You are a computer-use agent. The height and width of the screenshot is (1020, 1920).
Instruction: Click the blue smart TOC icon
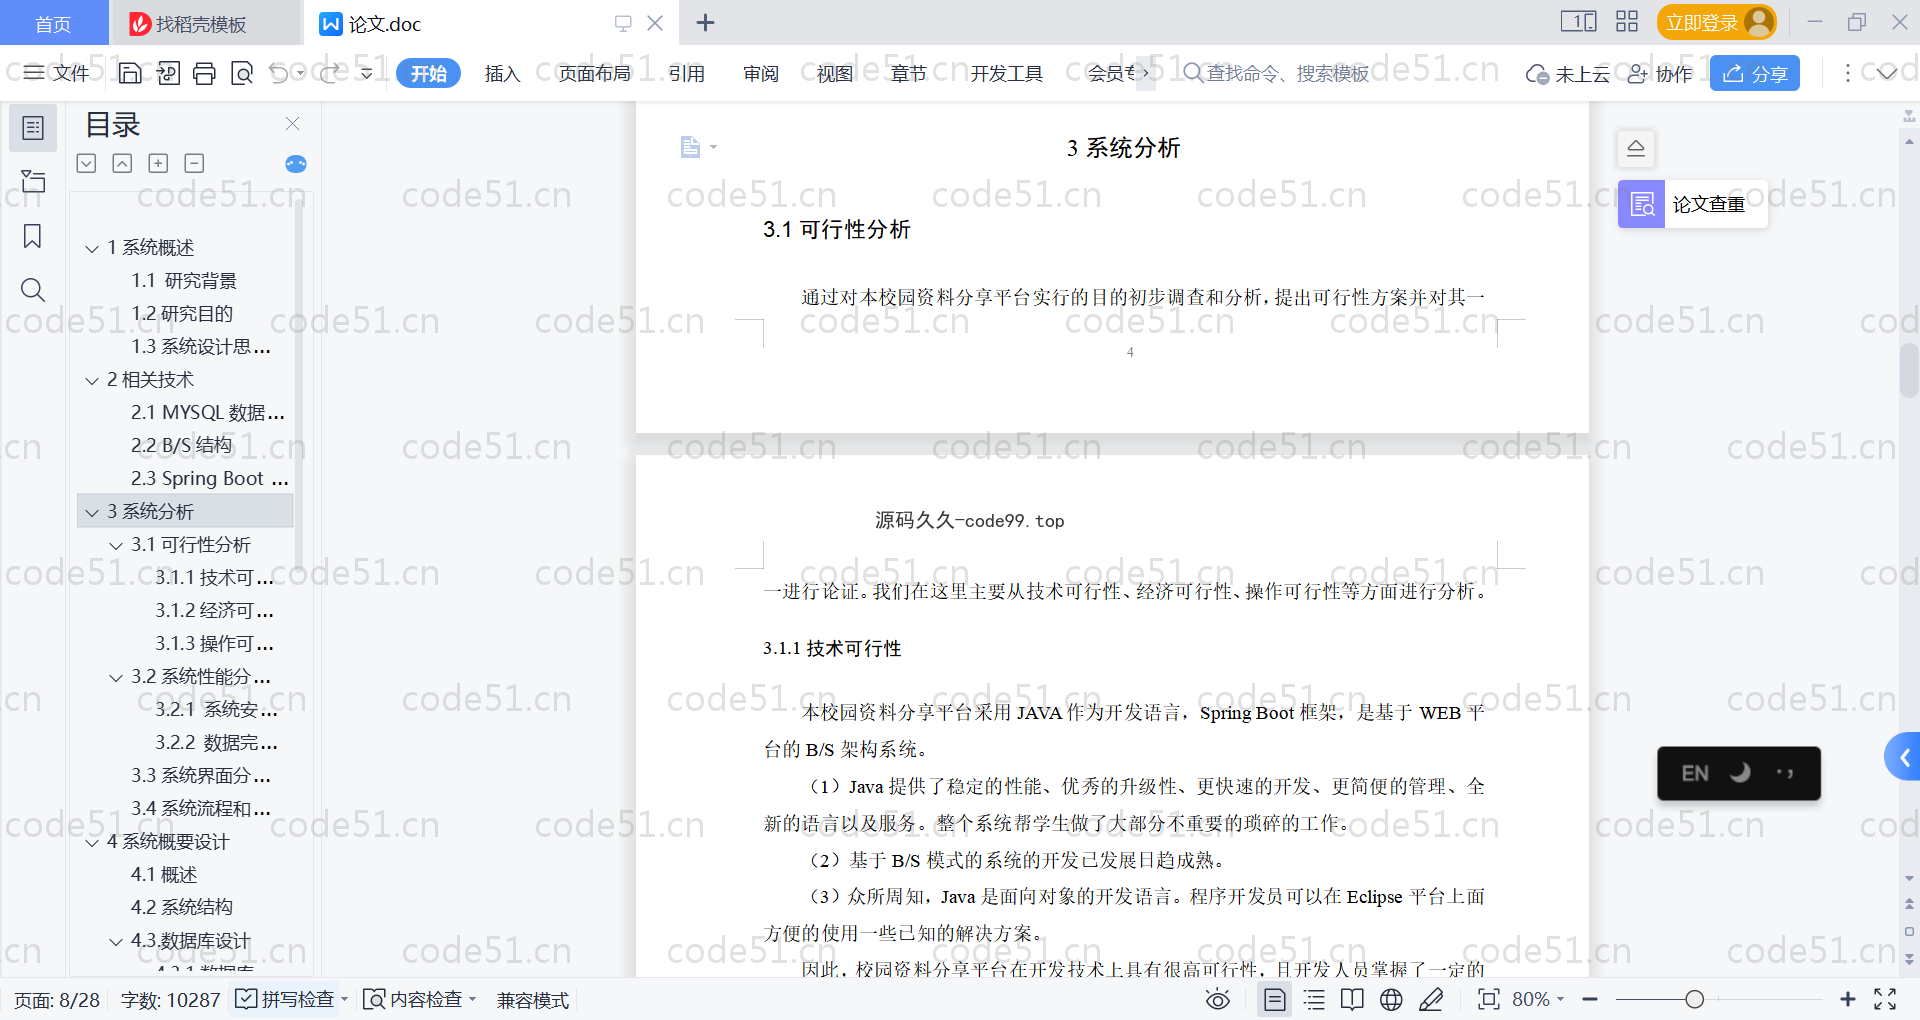click(296, 164)
